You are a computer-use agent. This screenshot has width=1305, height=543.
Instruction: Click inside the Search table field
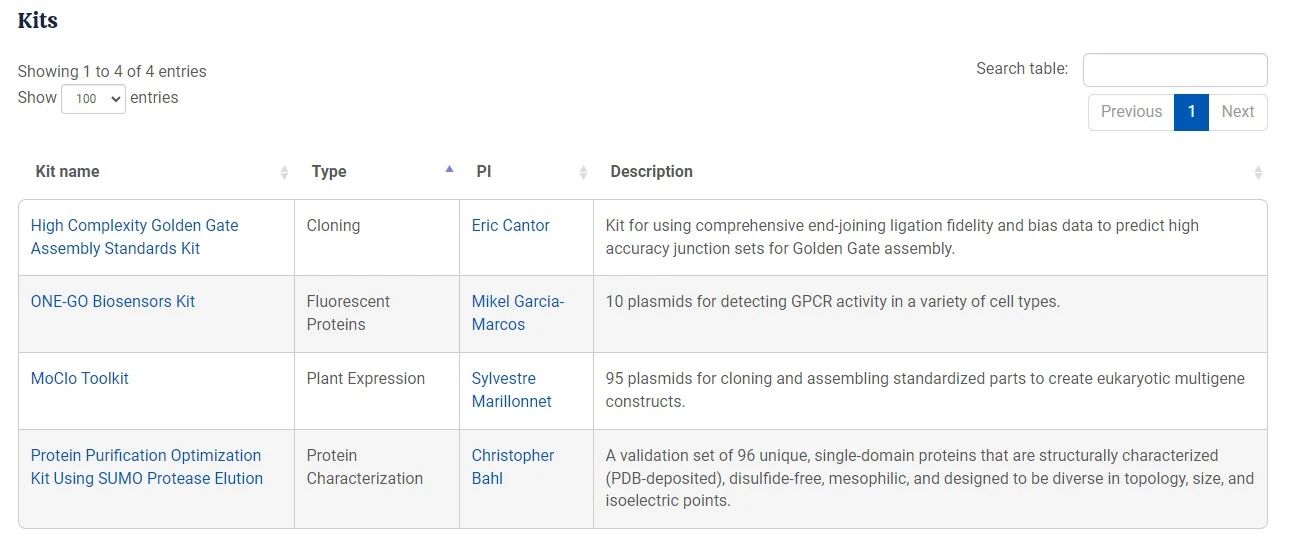click(1175, 70)
